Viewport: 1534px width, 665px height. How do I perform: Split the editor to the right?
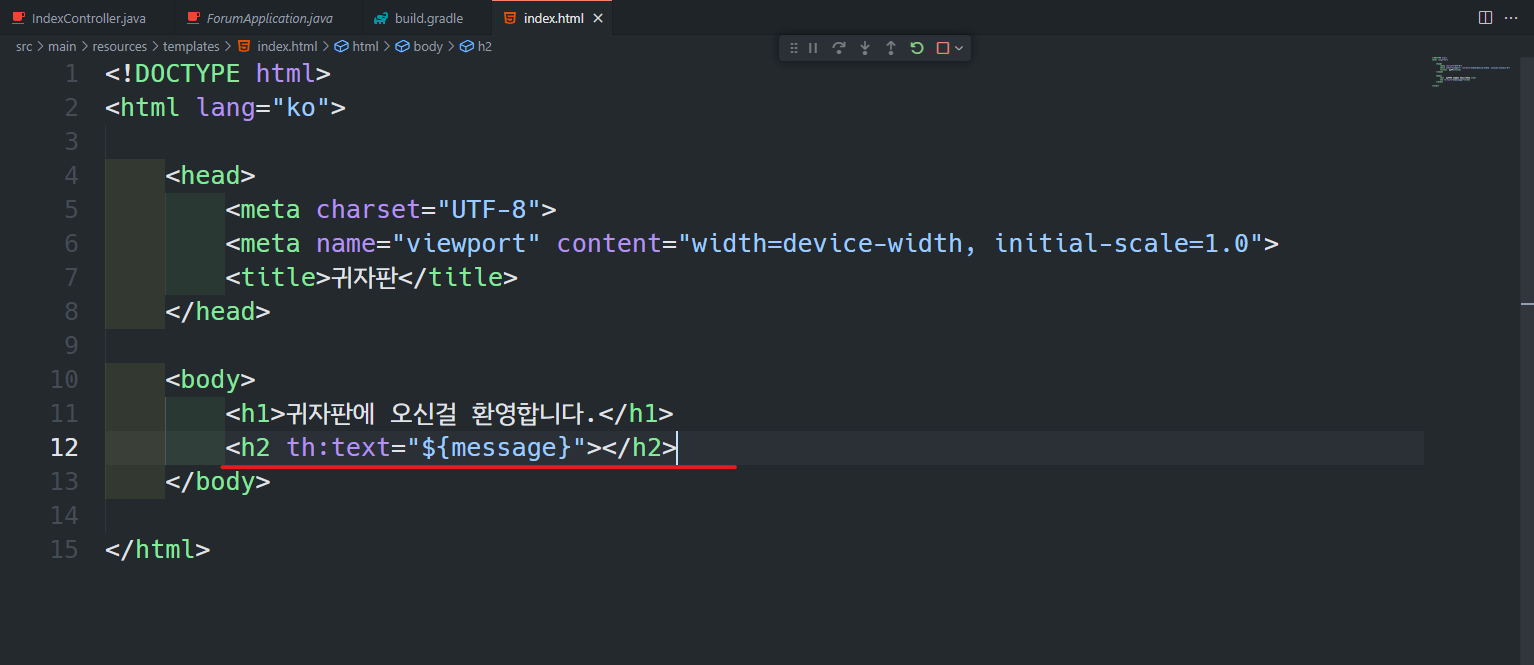pyautogui.click(x=1485, y=18)
